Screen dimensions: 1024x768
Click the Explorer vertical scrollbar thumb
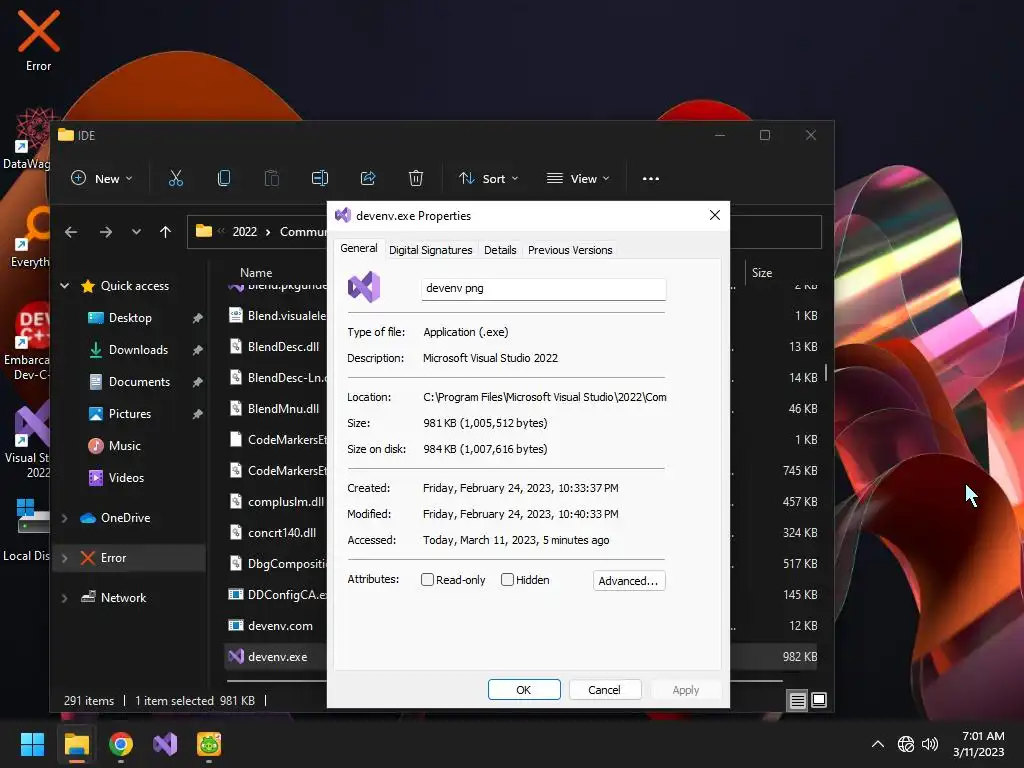[825, 372]
